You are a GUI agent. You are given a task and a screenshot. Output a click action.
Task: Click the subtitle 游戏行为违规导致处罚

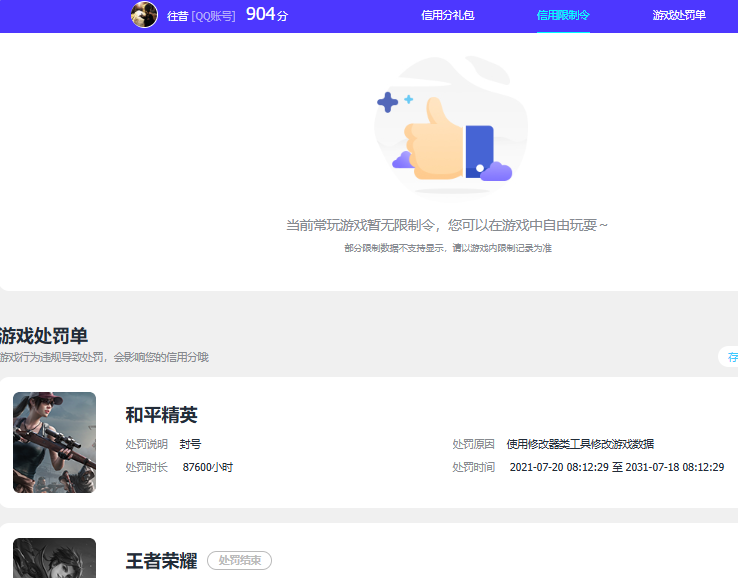[x=51, y=357]
